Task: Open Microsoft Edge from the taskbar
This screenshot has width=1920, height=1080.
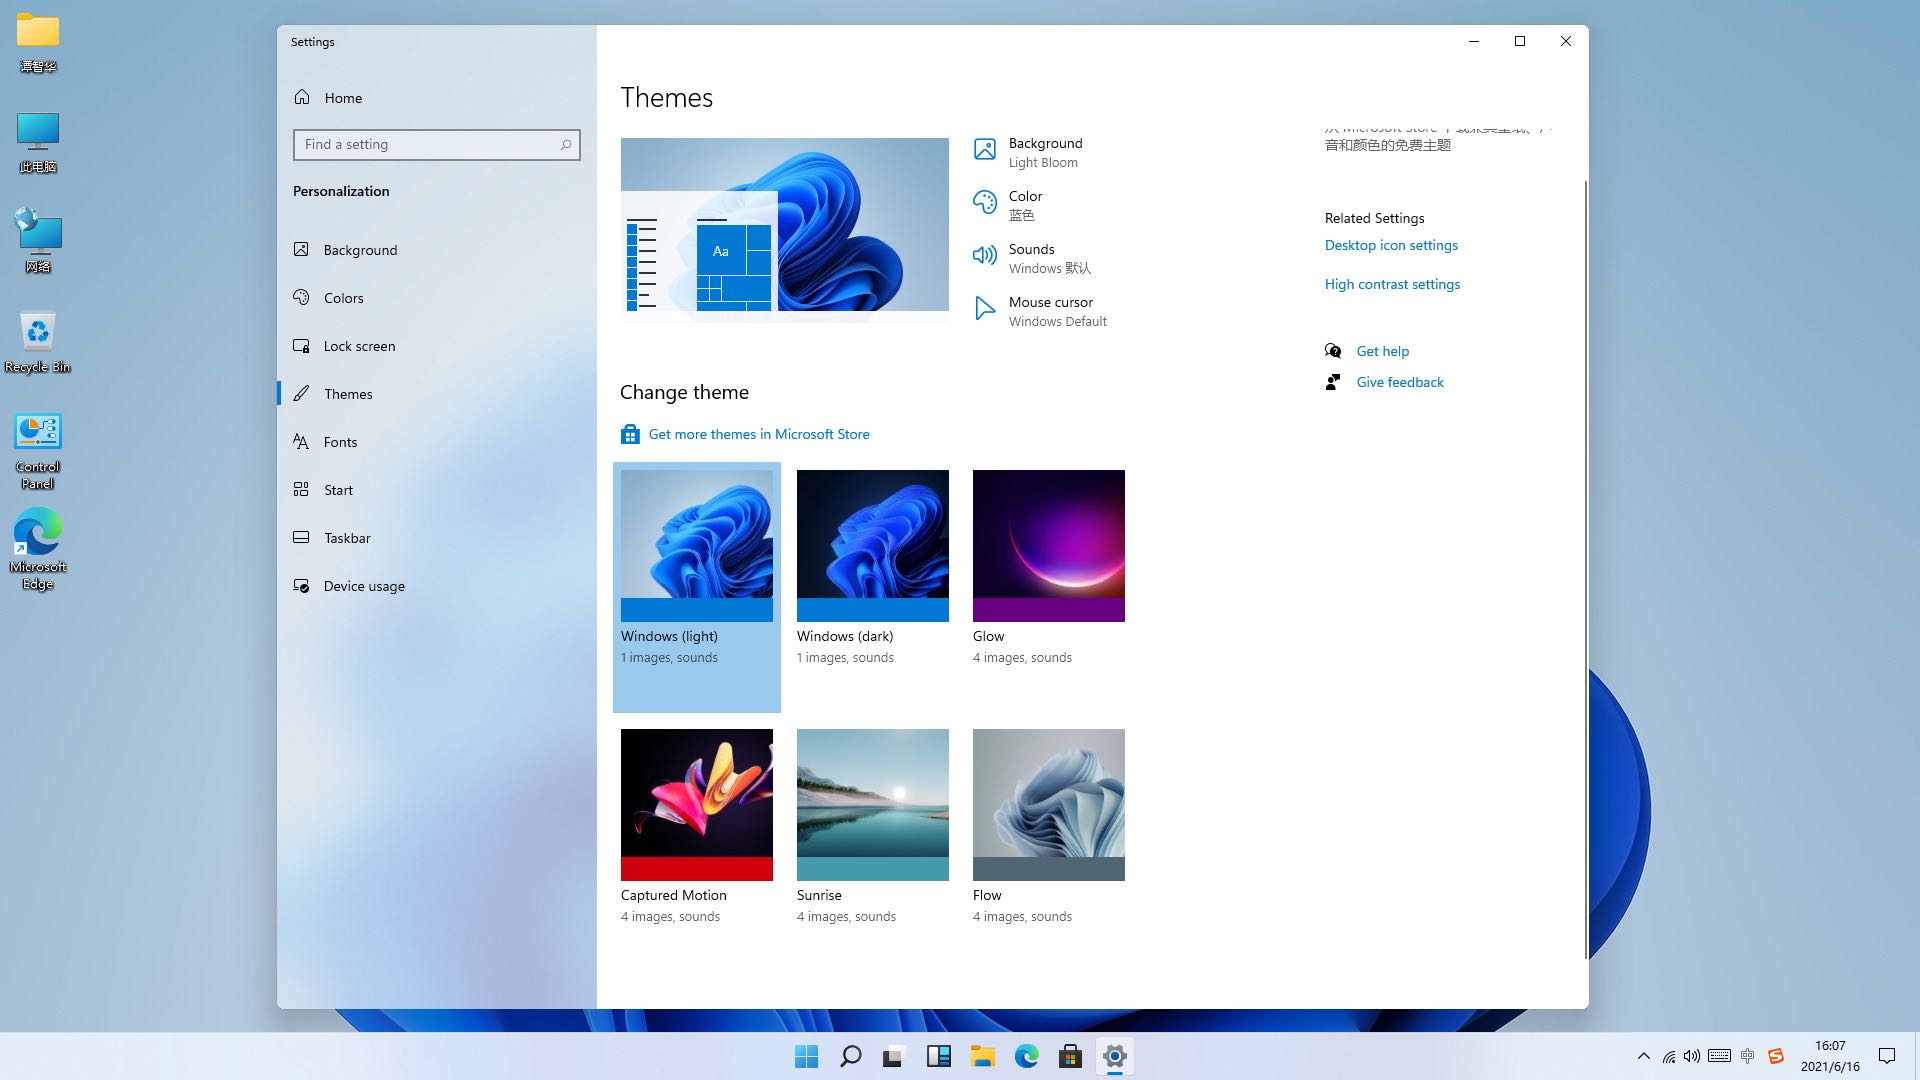Action: pyautogui.click(x=1026, y=1056)
